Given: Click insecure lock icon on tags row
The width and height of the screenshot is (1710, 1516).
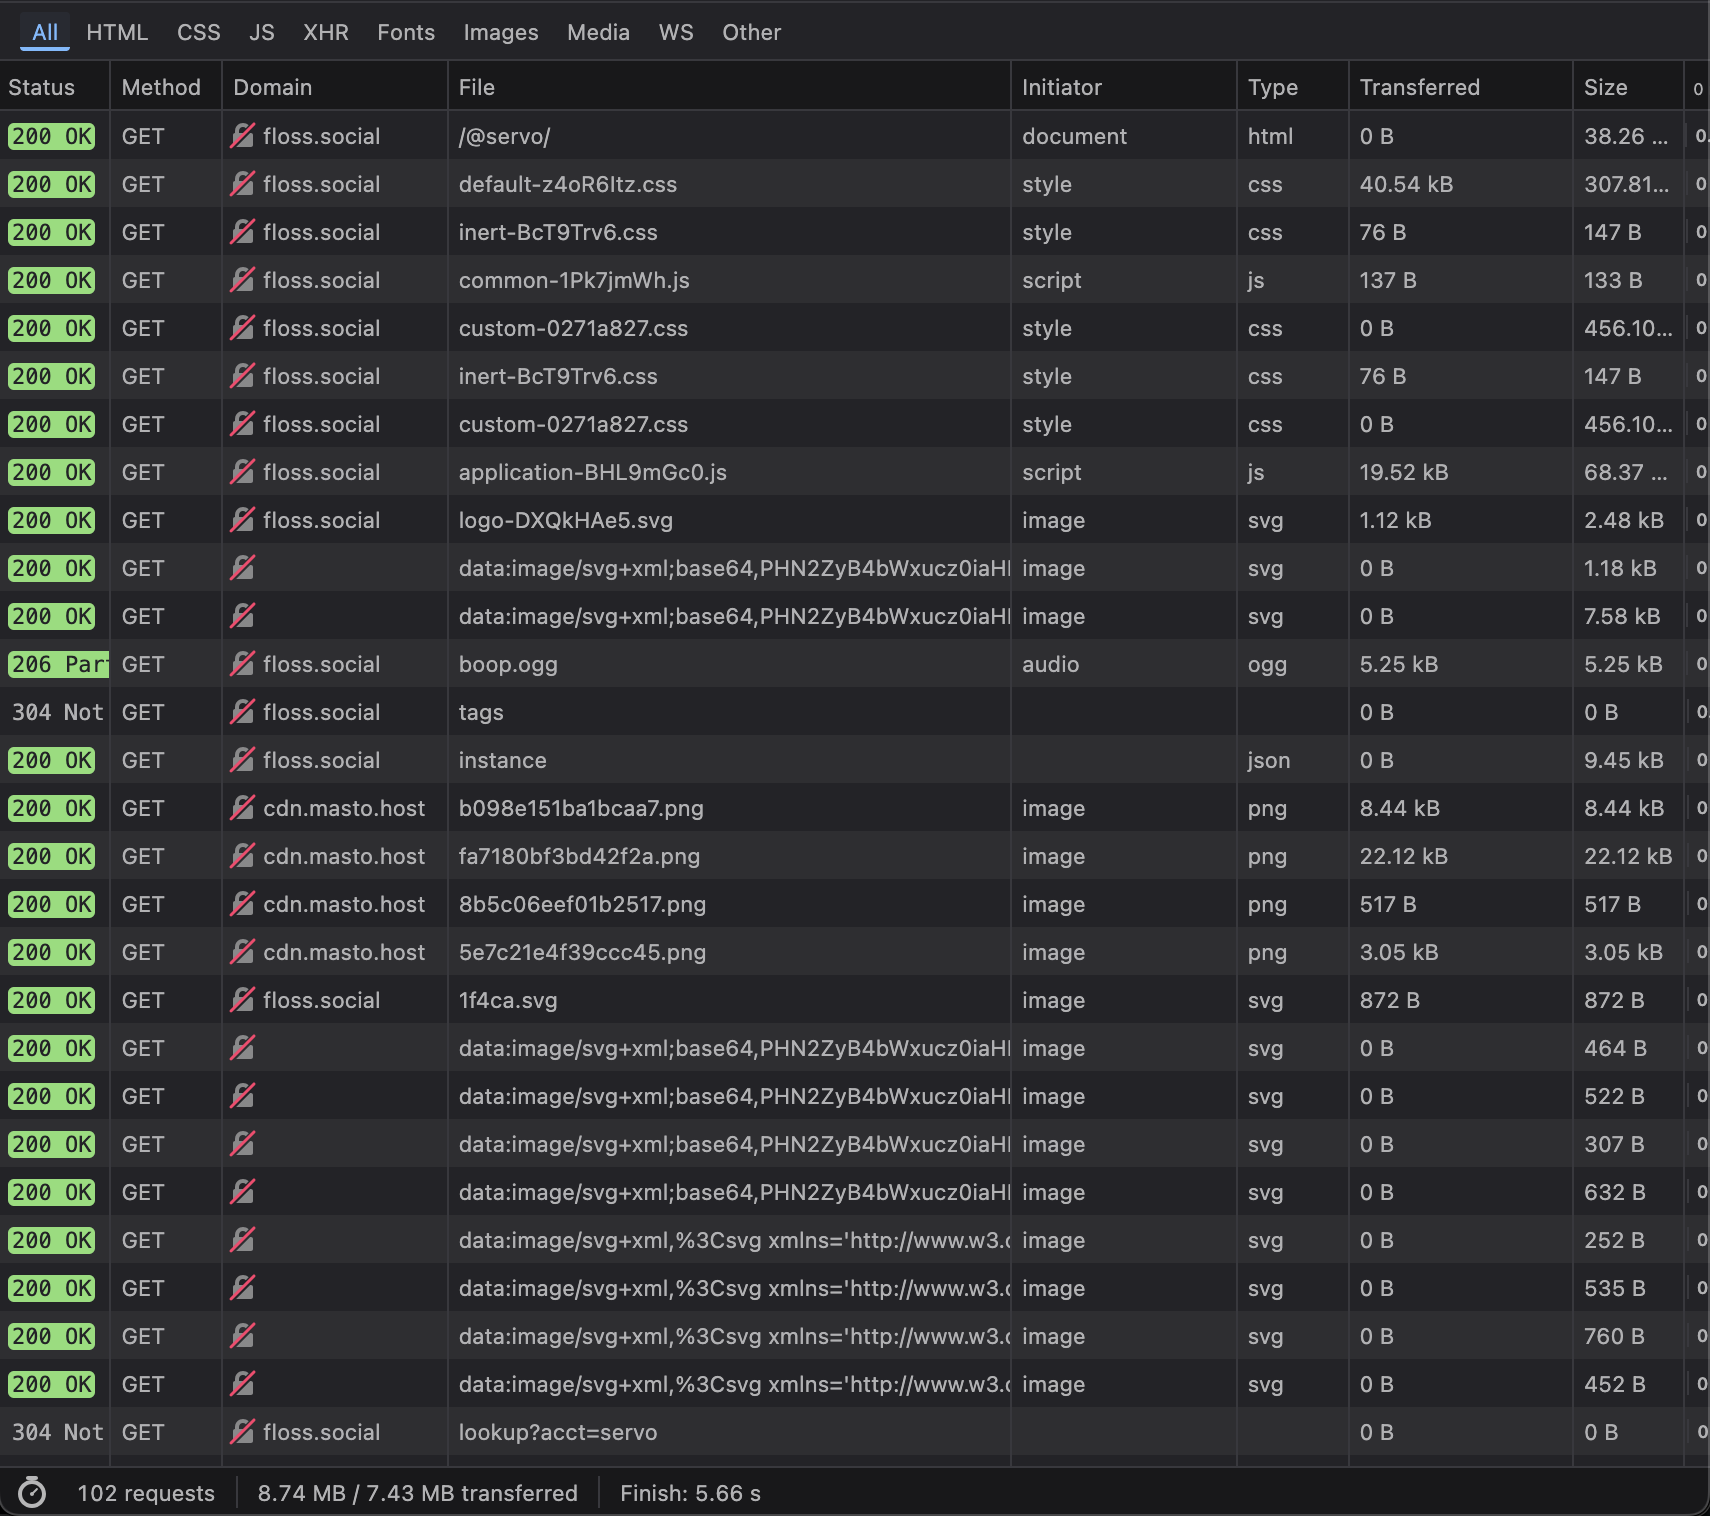Looking at the screenshot, I should [x=242, y=712].
